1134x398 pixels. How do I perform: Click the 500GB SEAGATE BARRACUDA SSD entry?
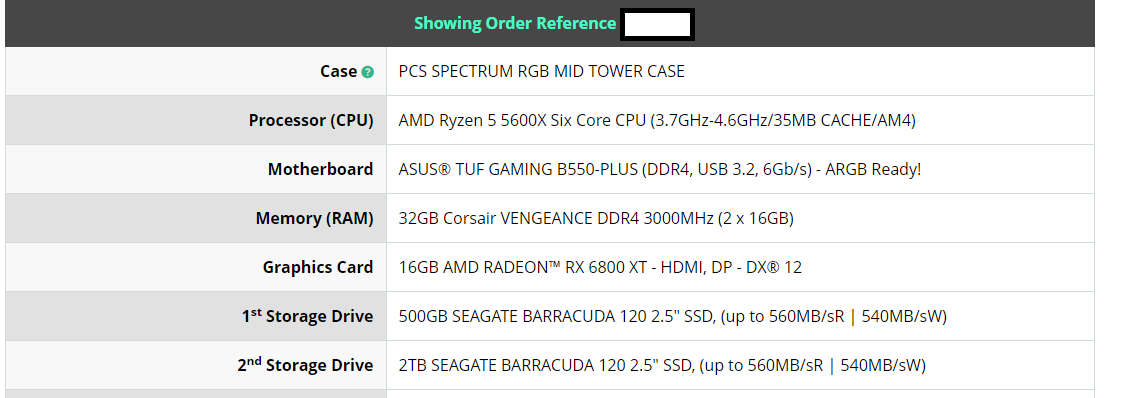(673, 316)
